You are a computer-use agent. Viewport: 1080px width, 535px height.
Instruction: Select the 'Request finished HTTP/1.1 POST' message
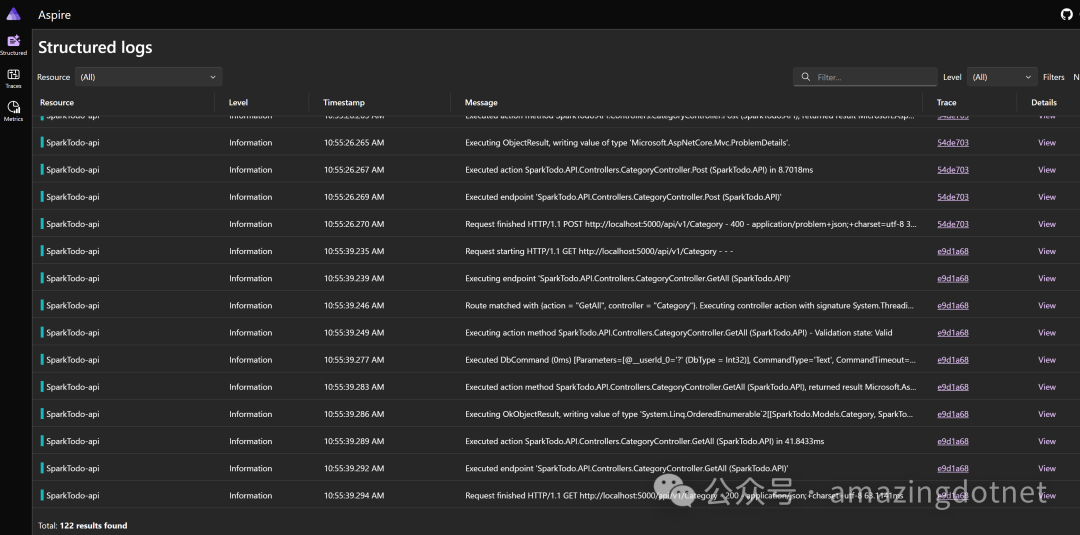691,224
